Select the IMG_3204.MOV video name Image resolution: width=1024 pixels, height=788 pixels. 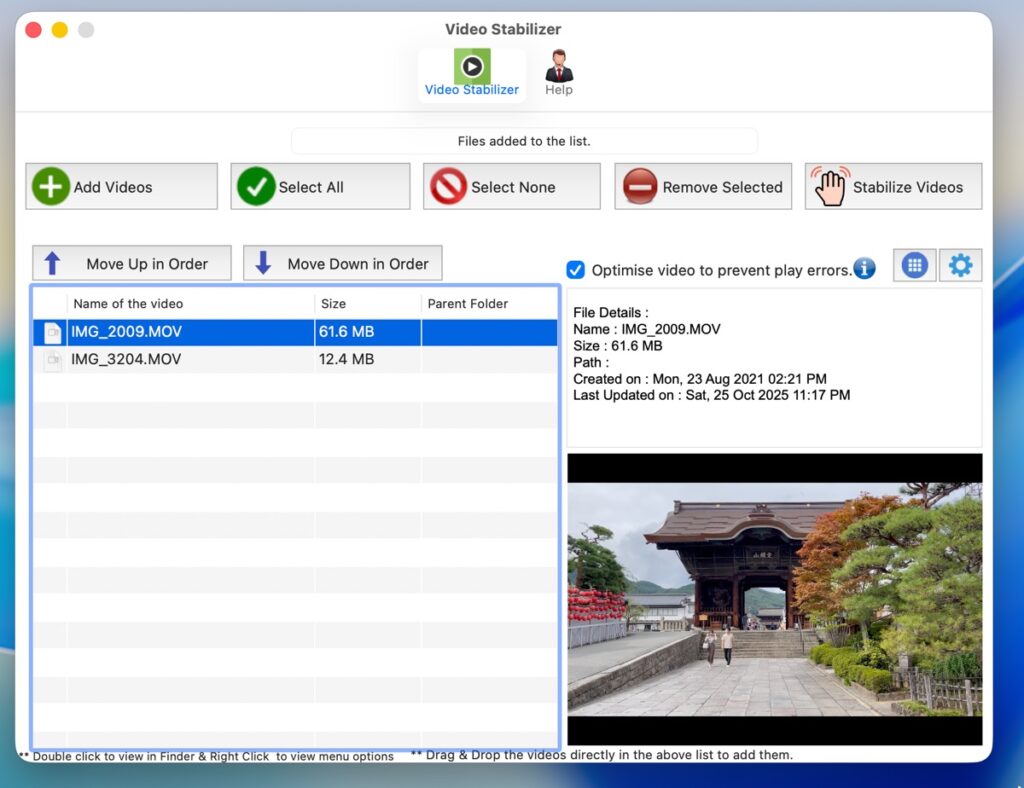(x=127, y=360)
